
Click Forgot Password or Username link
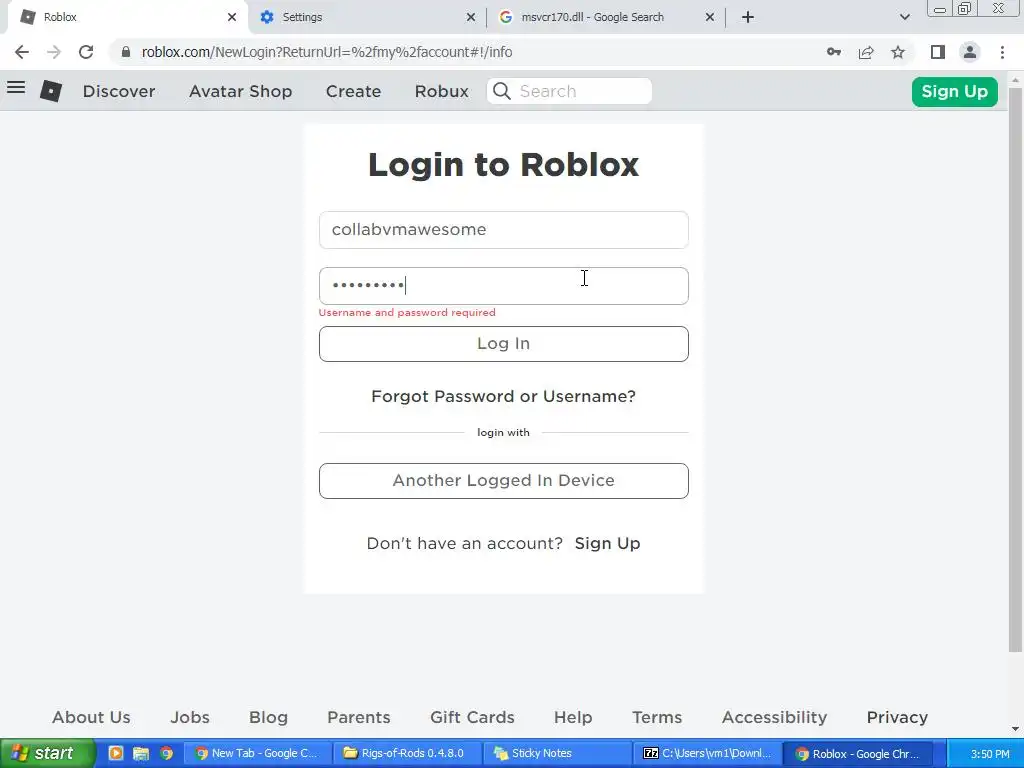[503, 396]
